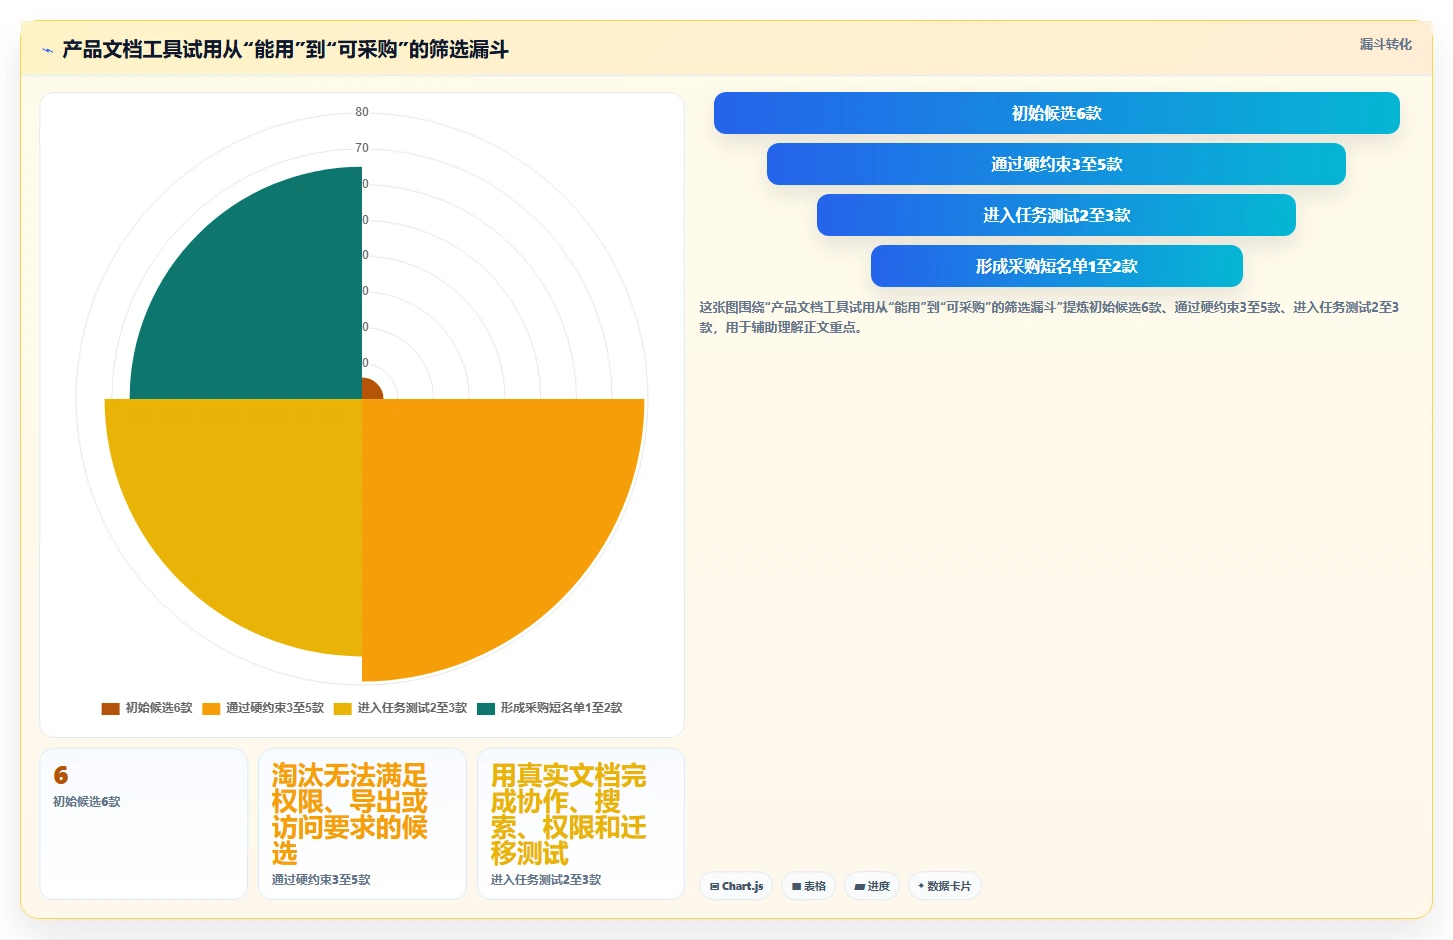Select the 通过硬约束3至5款 funnel bar
Viewport: 1453px width, 940px height.
(1056, 164)
